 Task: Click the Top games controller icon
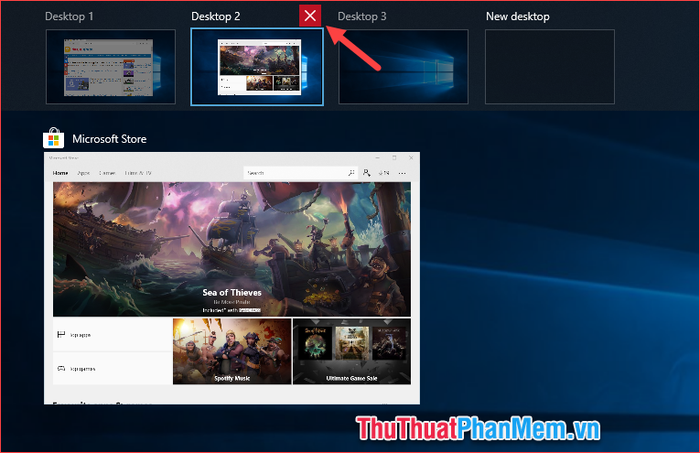click(61, 369)
